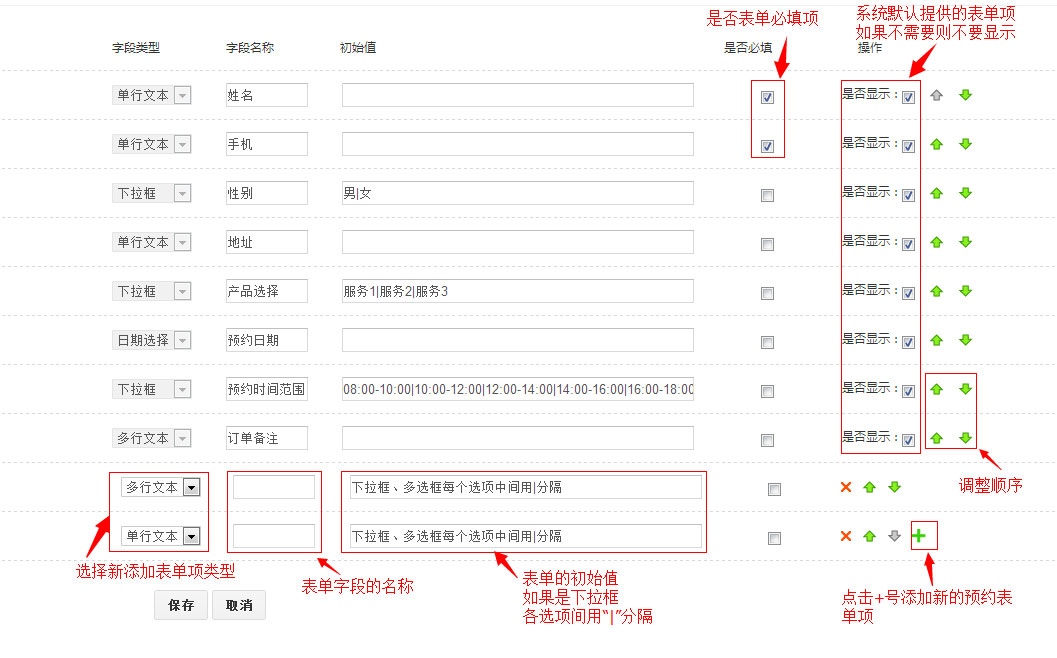
Task: Mark 产品选择 as required
Action: point(767,293)
